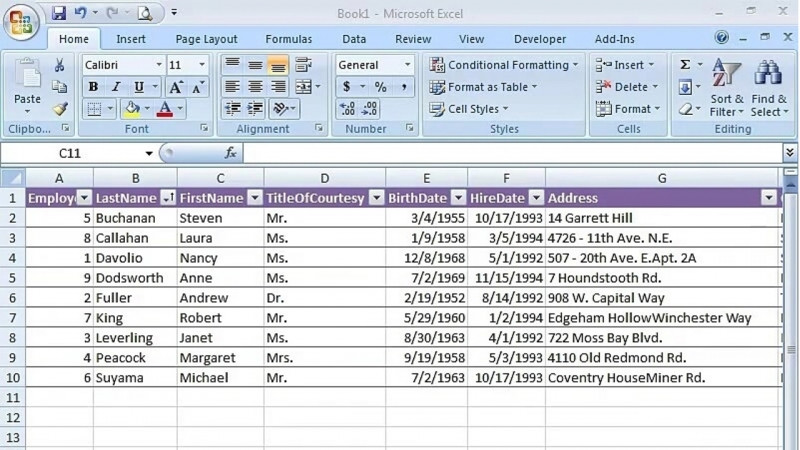The width and height of the screenshot is (800, 450).
Task: Click the Sort & Filter button
Action: click(727, 88)
